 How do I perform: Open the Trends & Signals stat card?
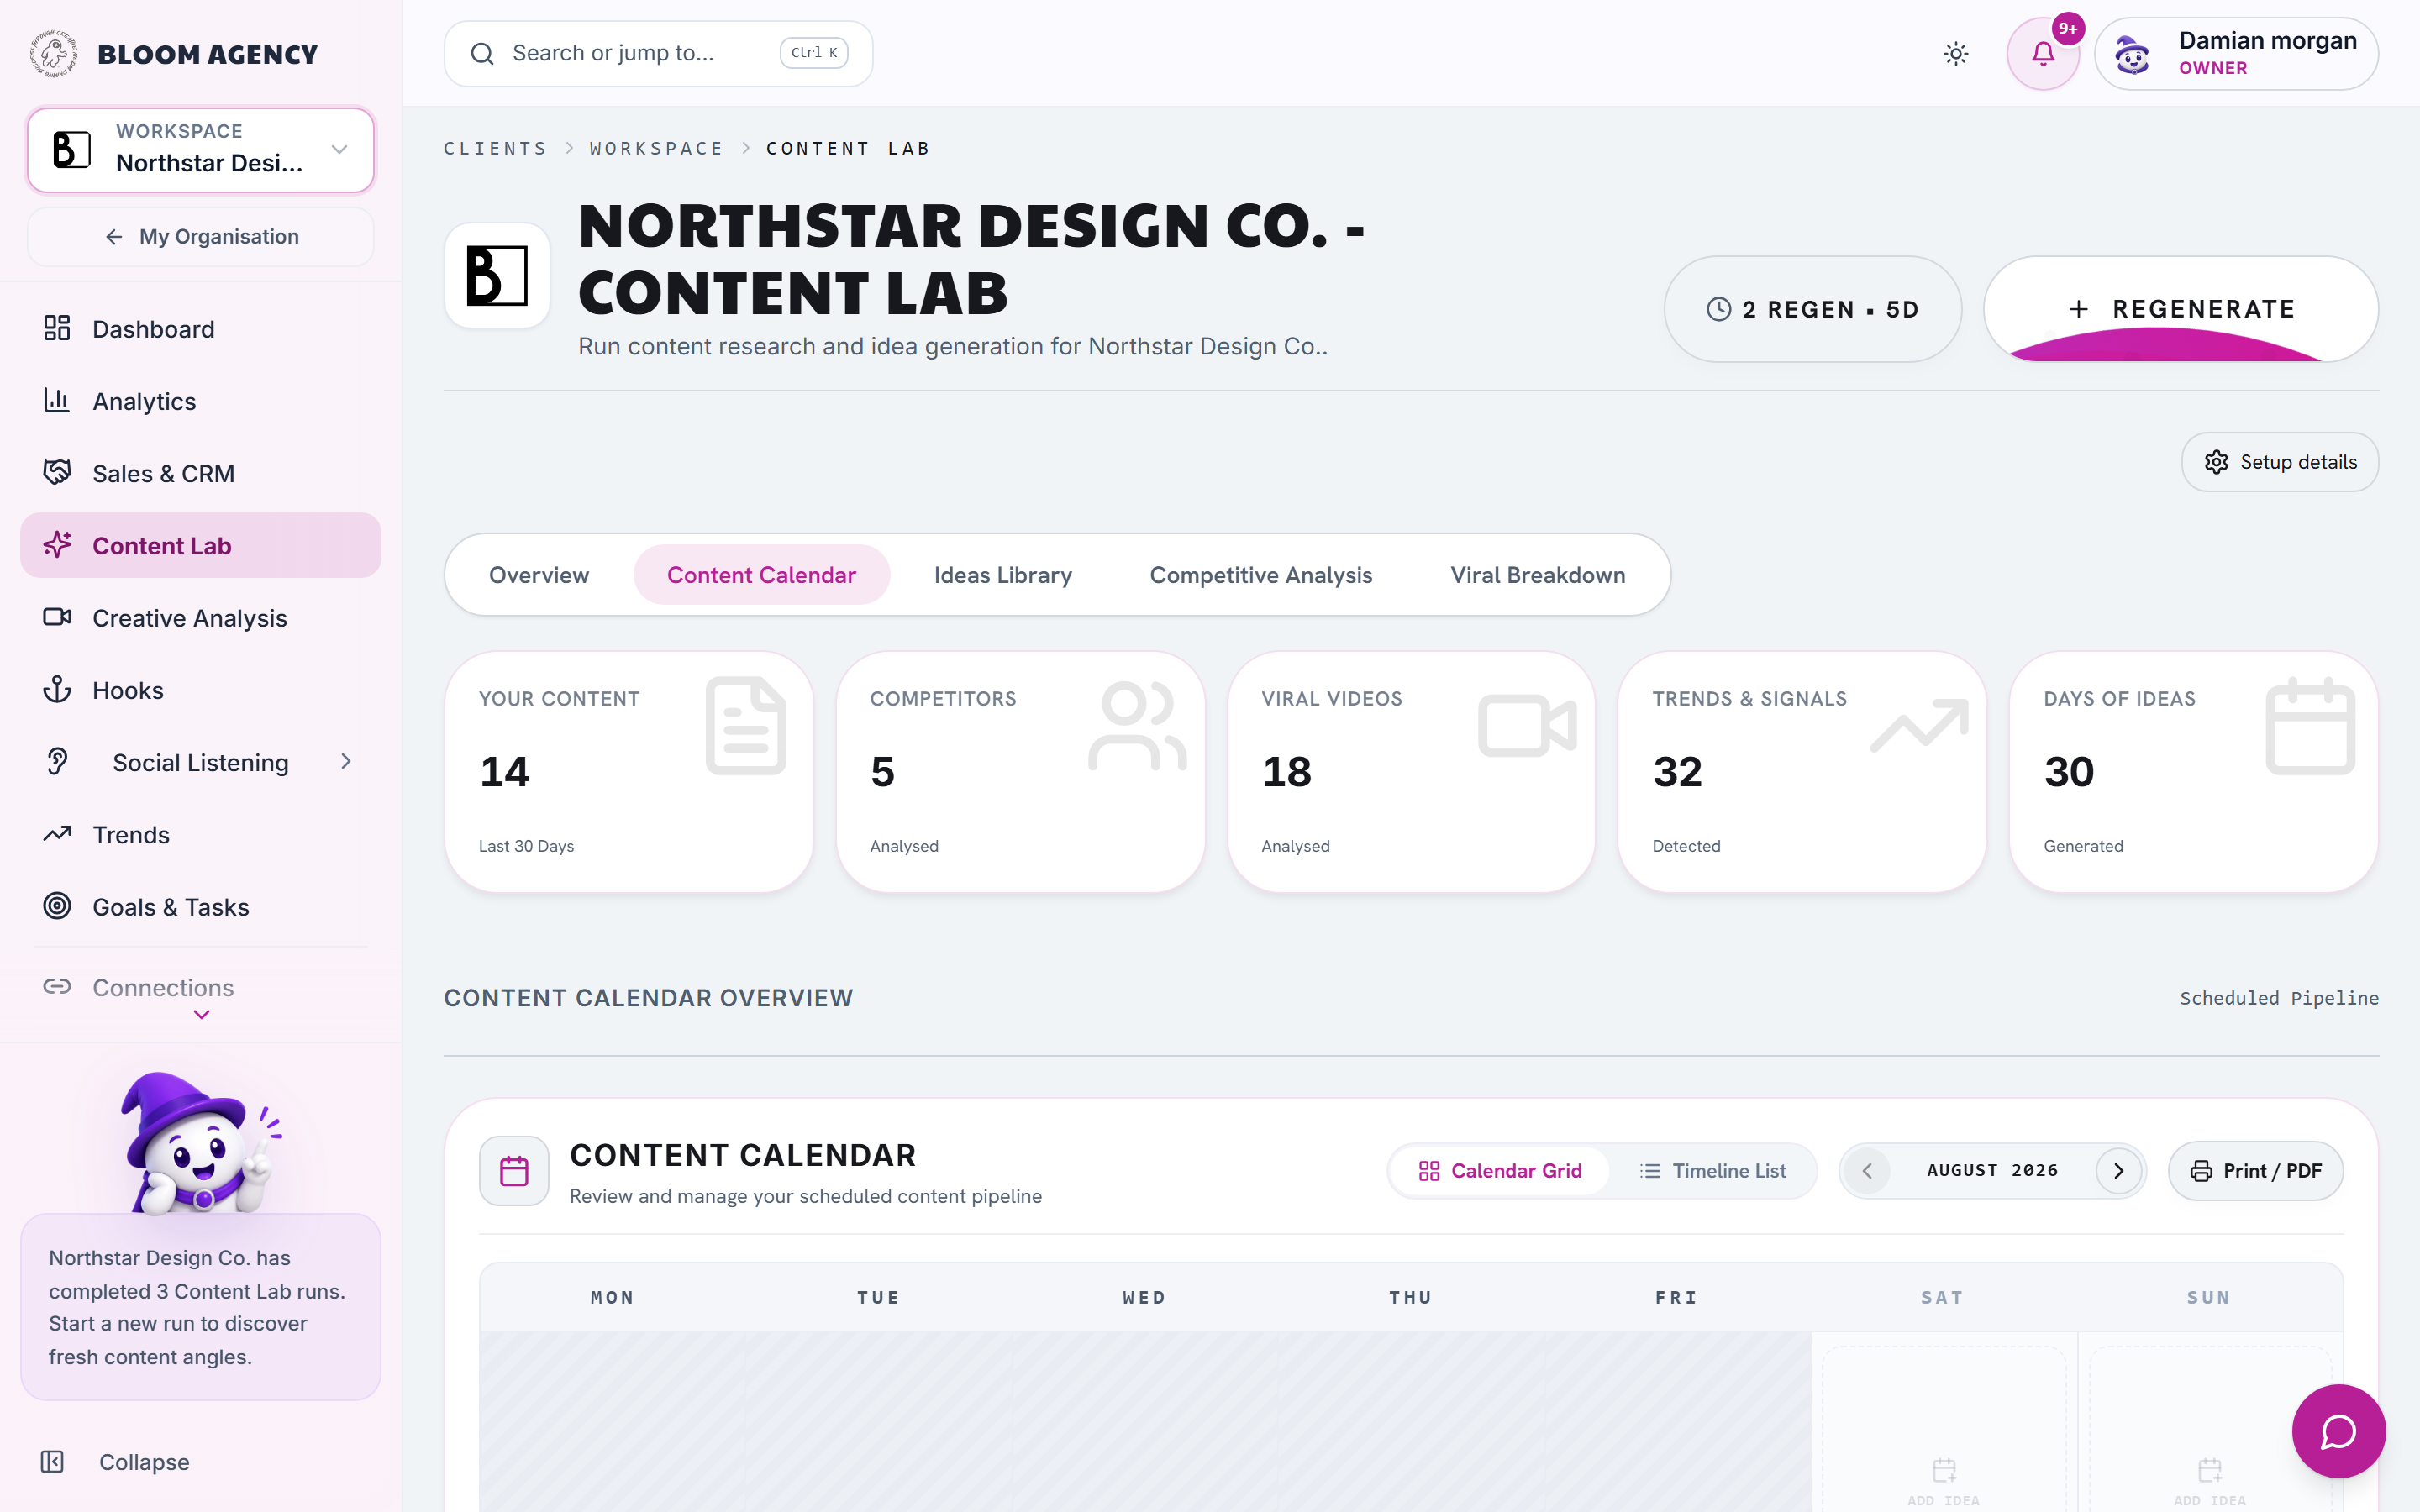click(1802, 772)
